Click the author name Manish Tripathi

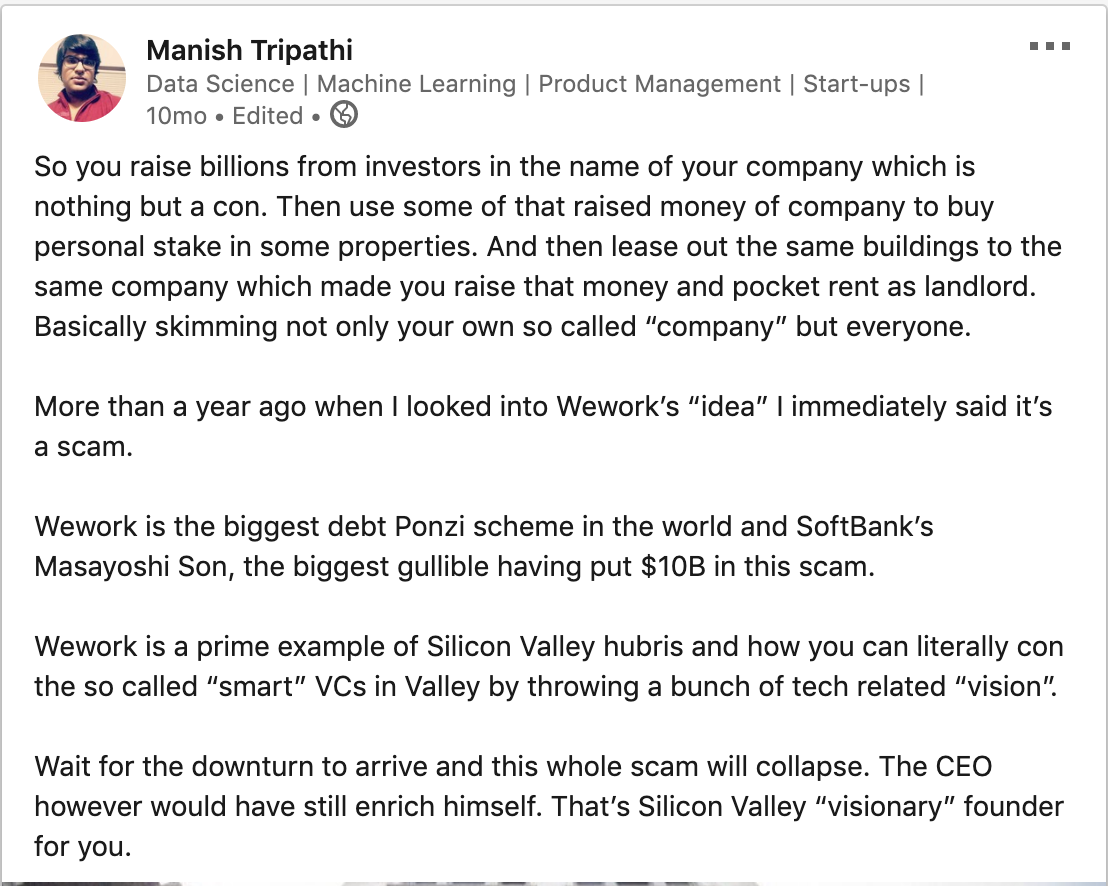click(x=249, y=50)
